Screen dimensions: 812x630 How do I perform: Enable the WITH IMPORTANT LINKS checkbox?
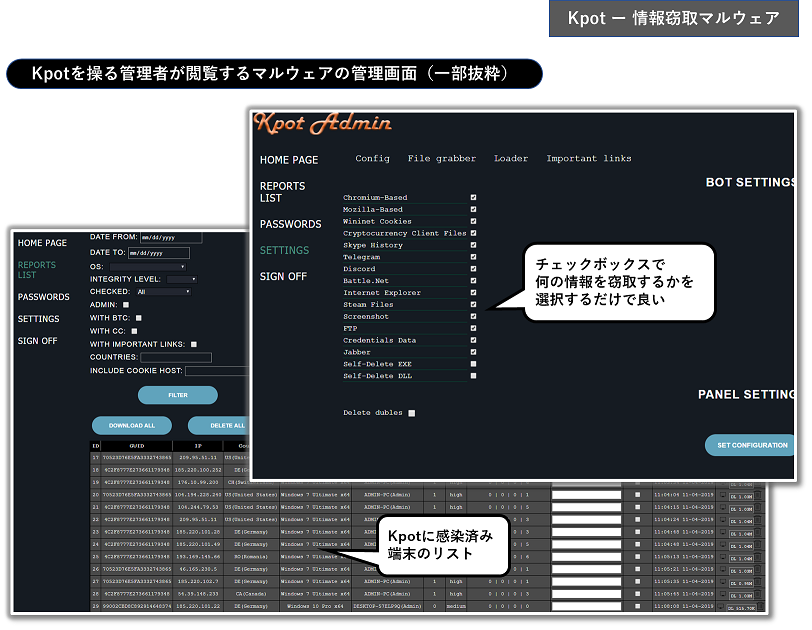point(194,344)
